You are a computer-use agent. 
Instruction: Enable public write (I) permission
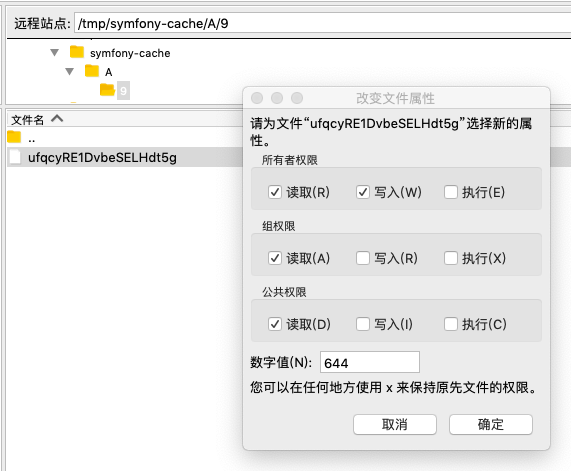pos(363,324)
